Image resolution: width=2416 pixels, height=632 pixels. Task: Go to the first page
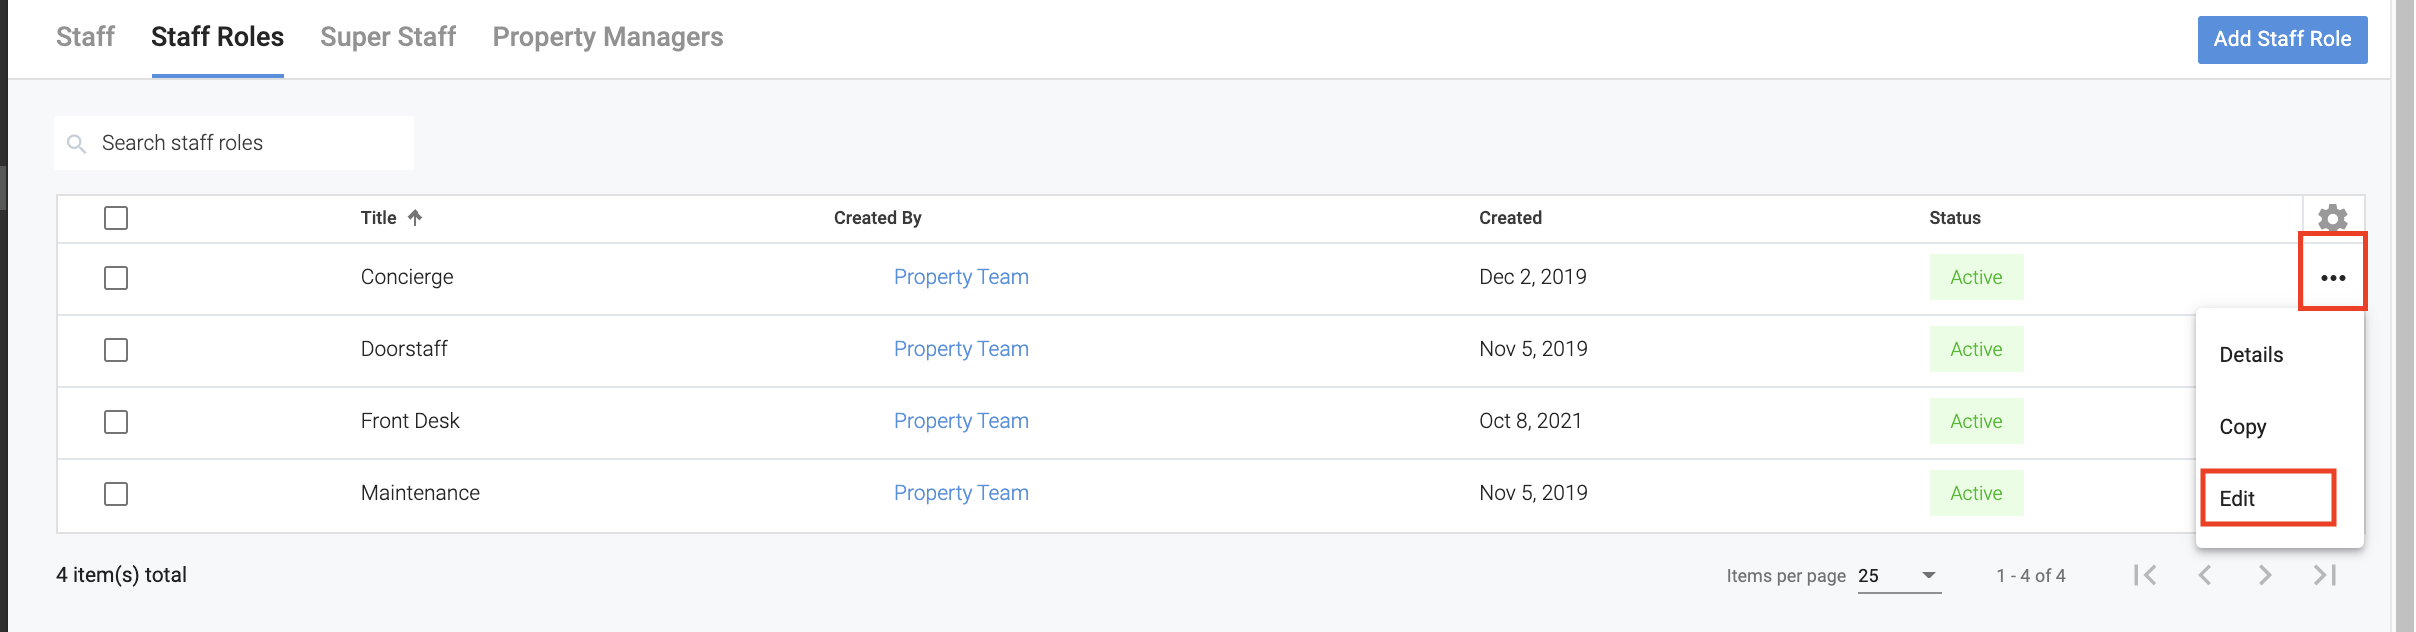coord(2144,575)
